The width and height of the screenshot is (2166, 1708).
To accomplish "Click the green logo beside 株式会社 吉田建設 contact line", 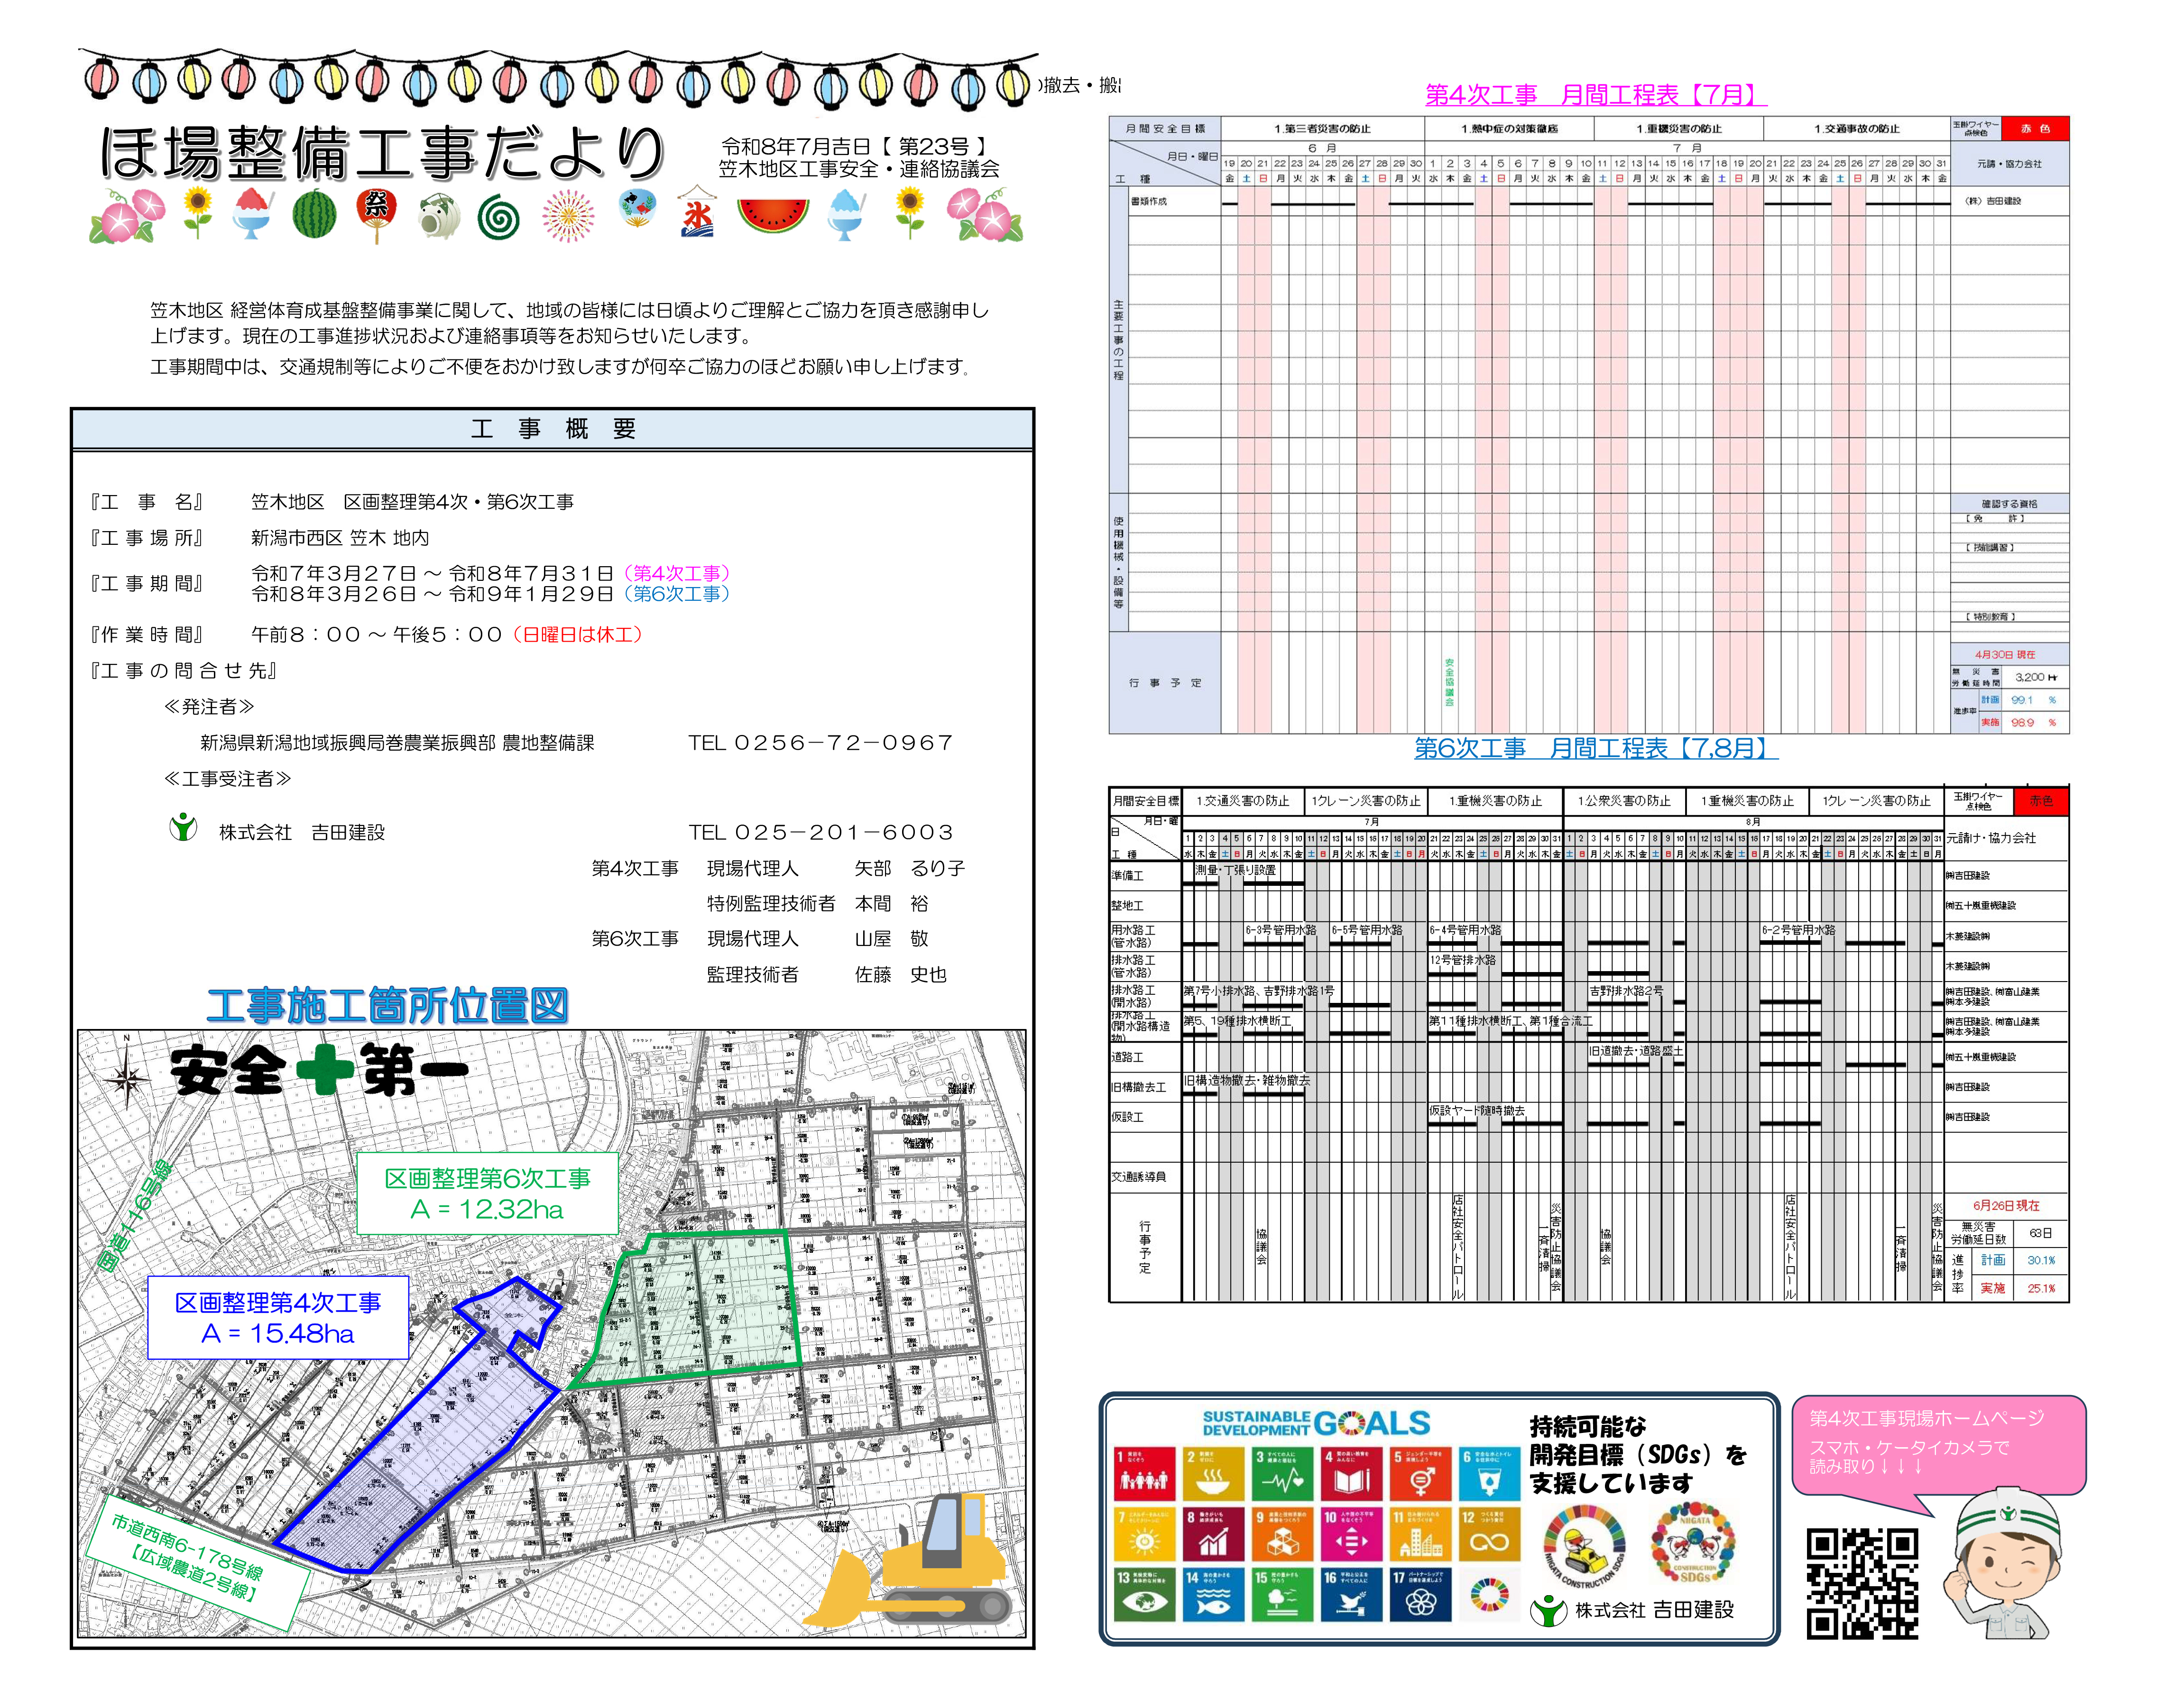I will coord(184,827).
